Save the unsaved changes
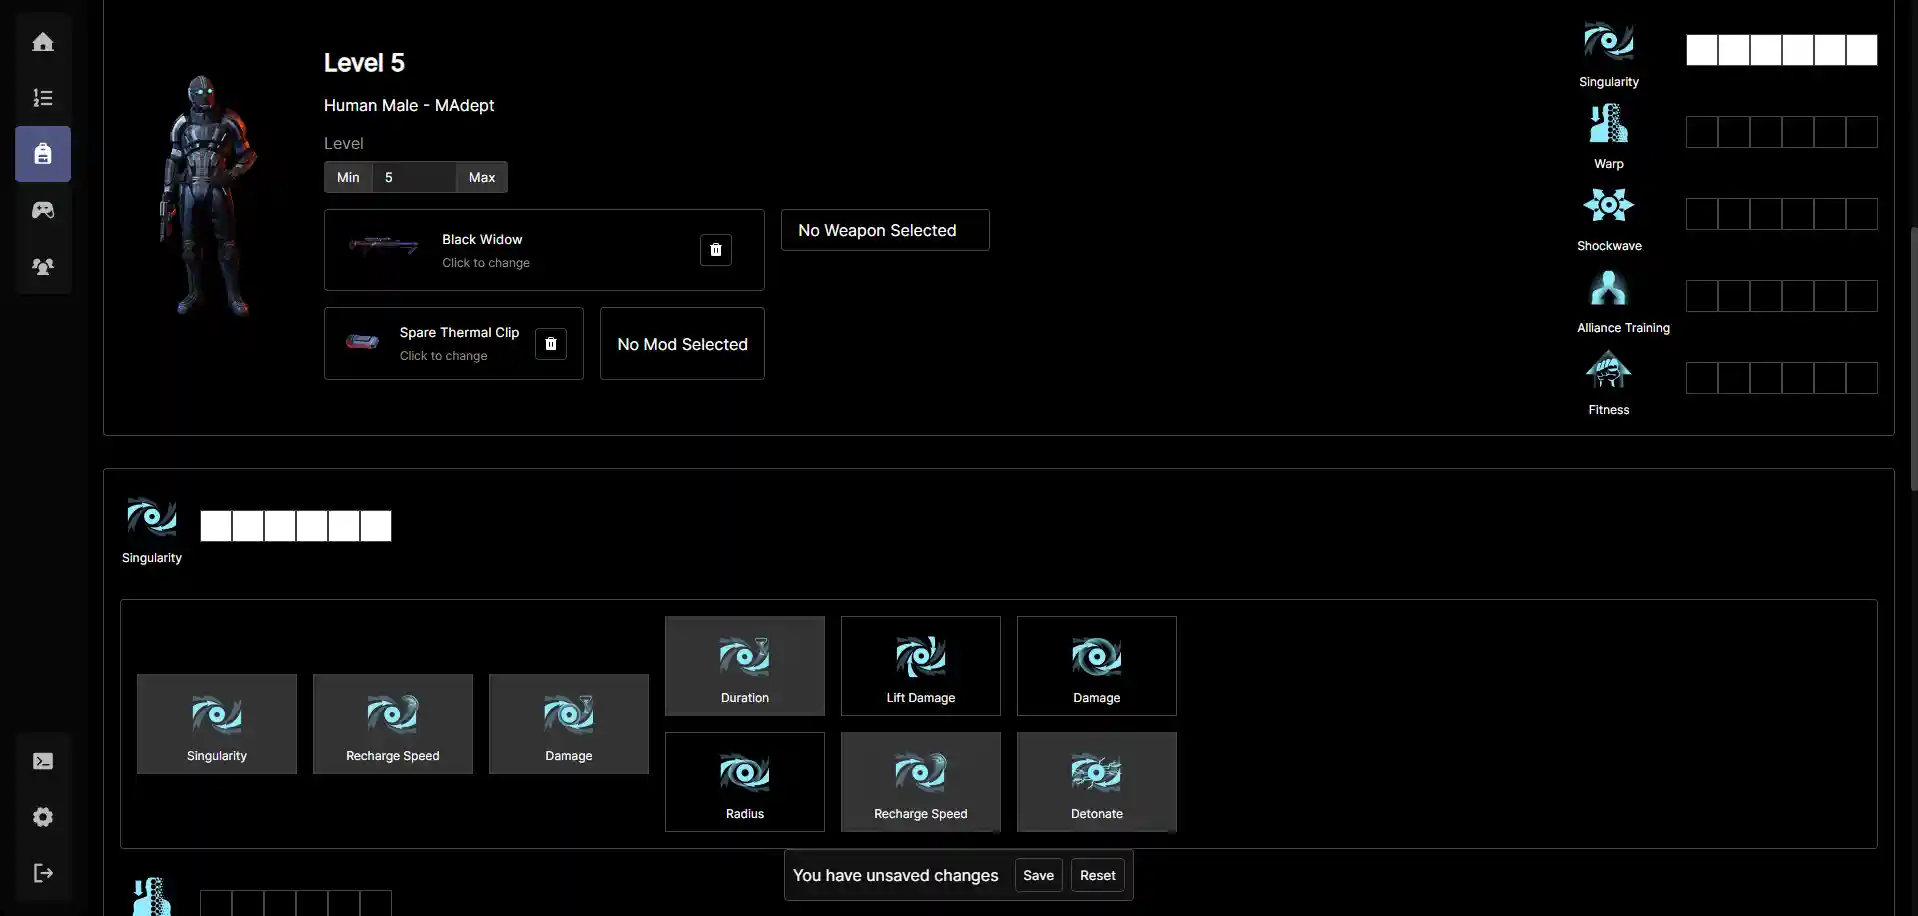 click(x=1038, y=876)
